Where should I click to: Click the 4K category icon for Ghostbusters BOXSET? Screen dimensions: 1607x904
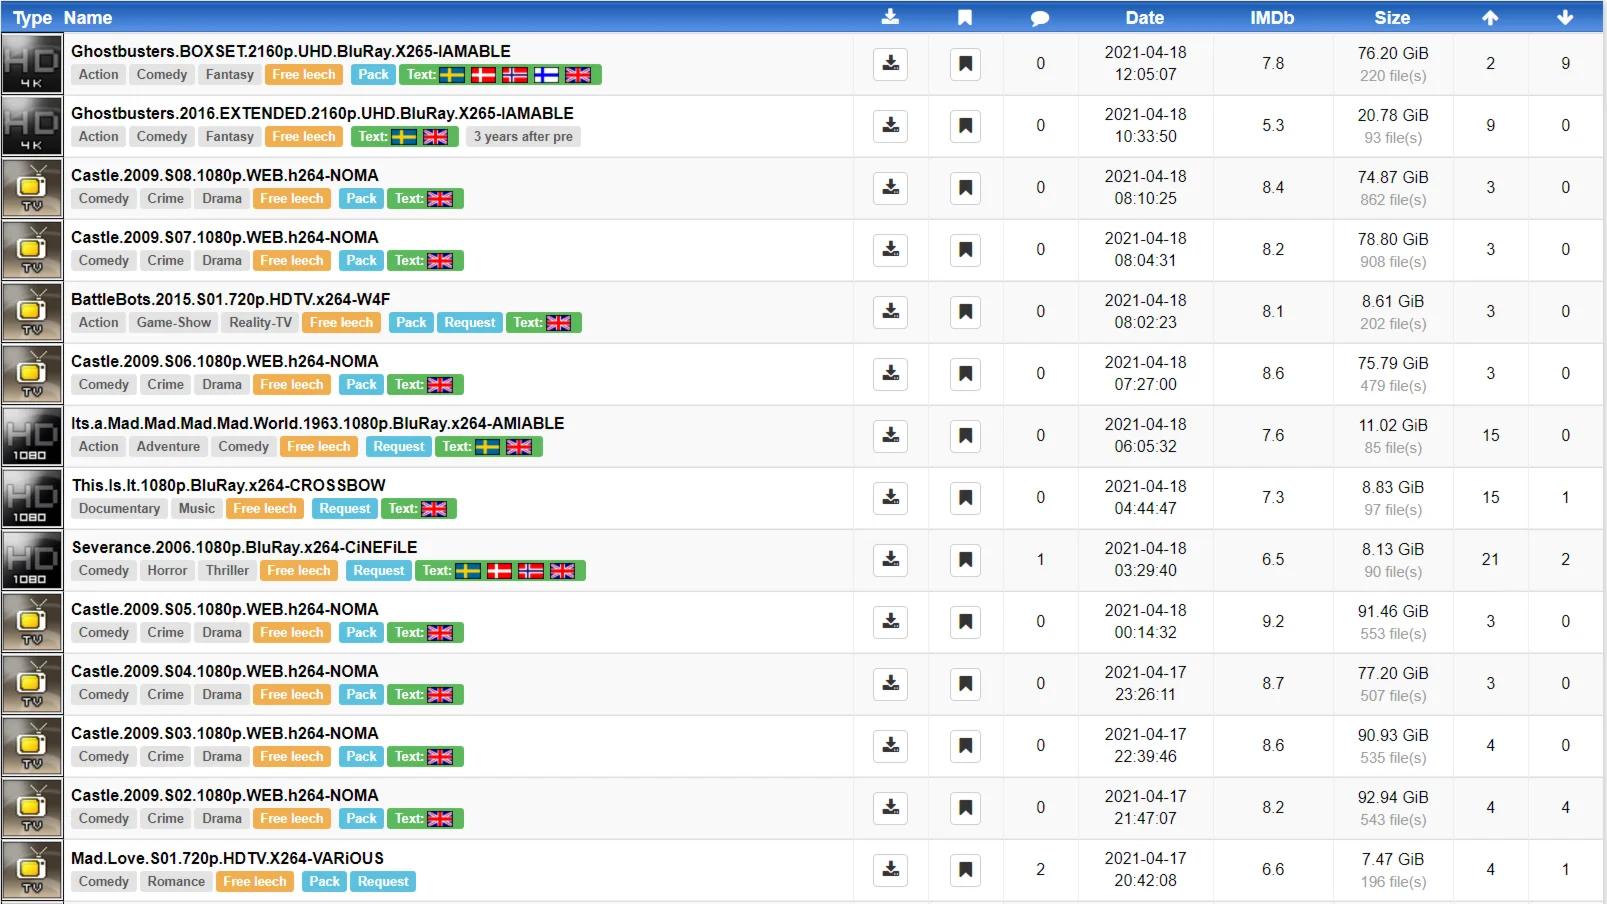32,64
